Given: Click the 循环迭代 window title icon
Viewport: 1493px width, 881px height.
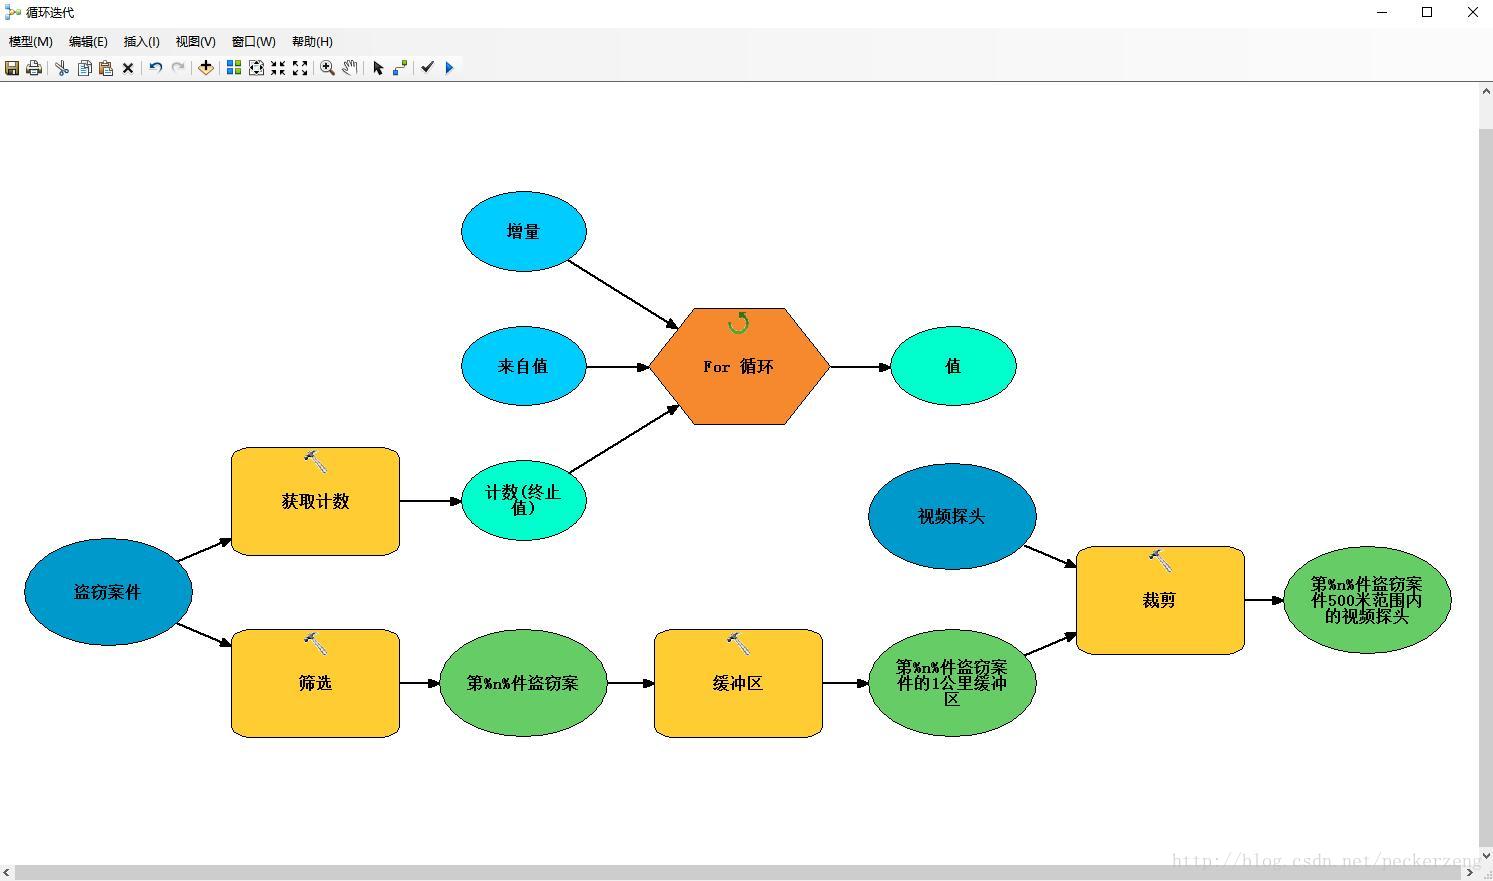Looking at the screenshot, I should 13,13.
